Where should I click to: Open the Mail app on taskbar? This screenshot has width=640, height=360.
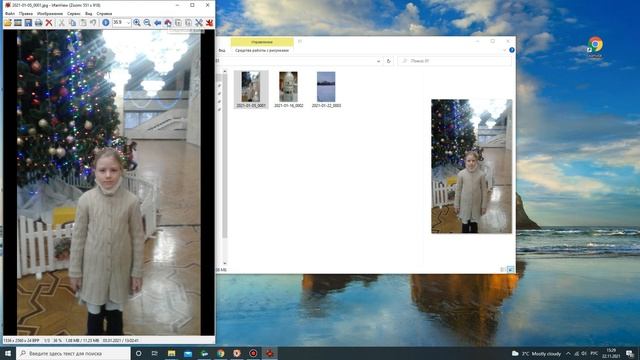188,353
